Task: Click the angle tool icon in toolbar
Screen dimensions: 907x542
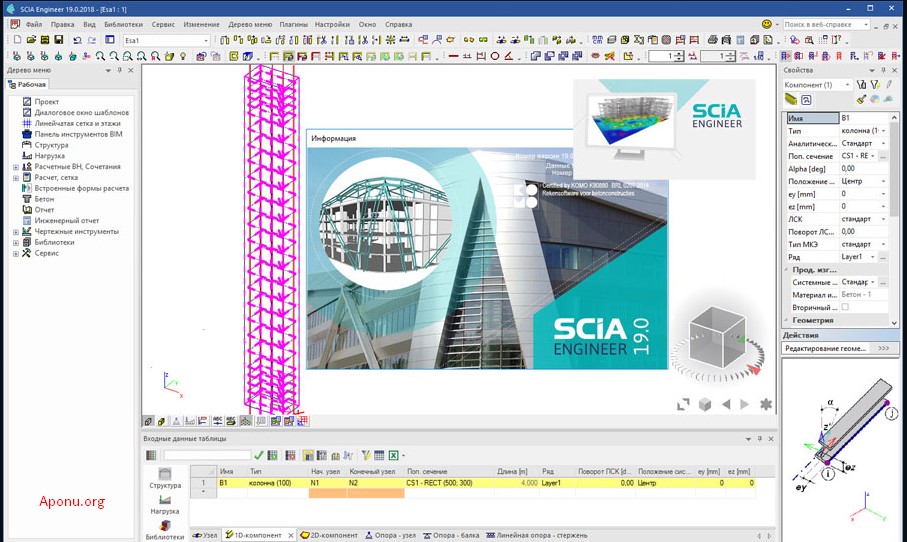Action: coord(508,56)
